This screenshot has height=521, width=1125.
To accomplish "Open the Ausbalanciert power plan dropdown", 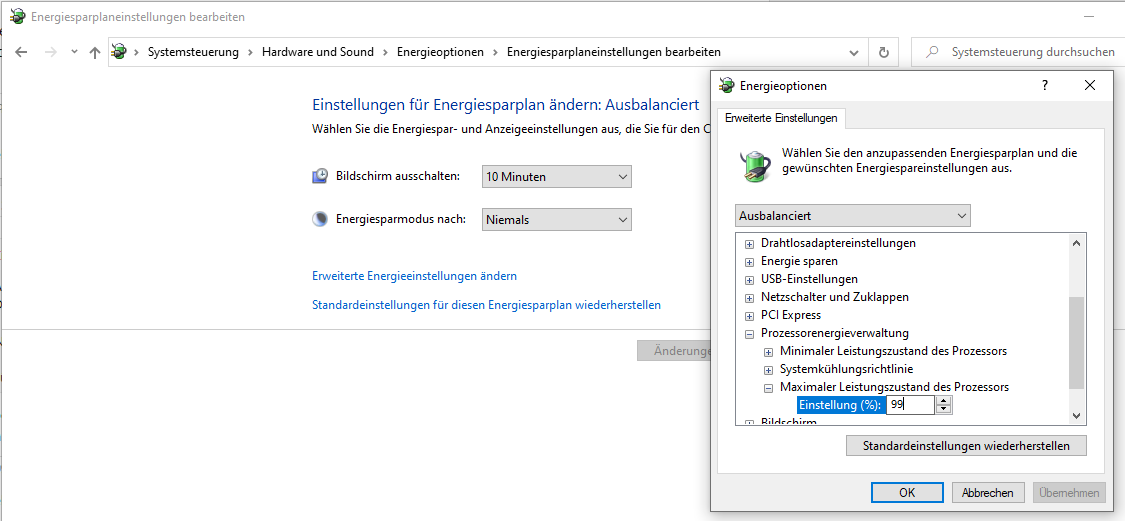I will [x=852, y=216].
